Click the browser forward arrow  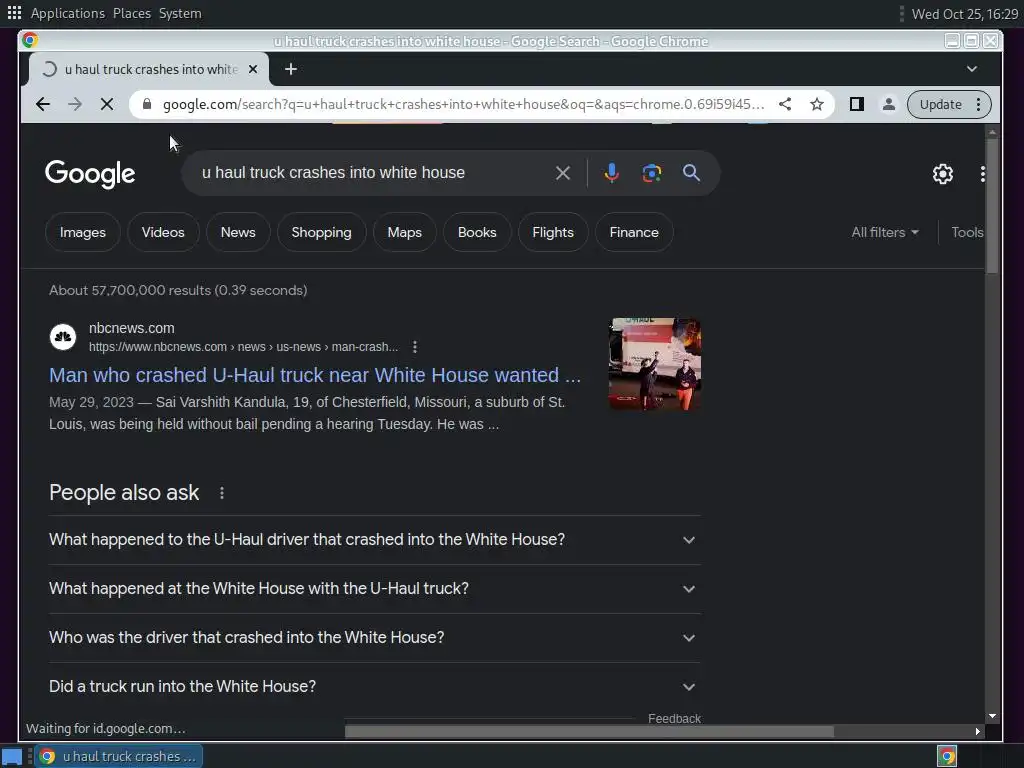point(74,104)
